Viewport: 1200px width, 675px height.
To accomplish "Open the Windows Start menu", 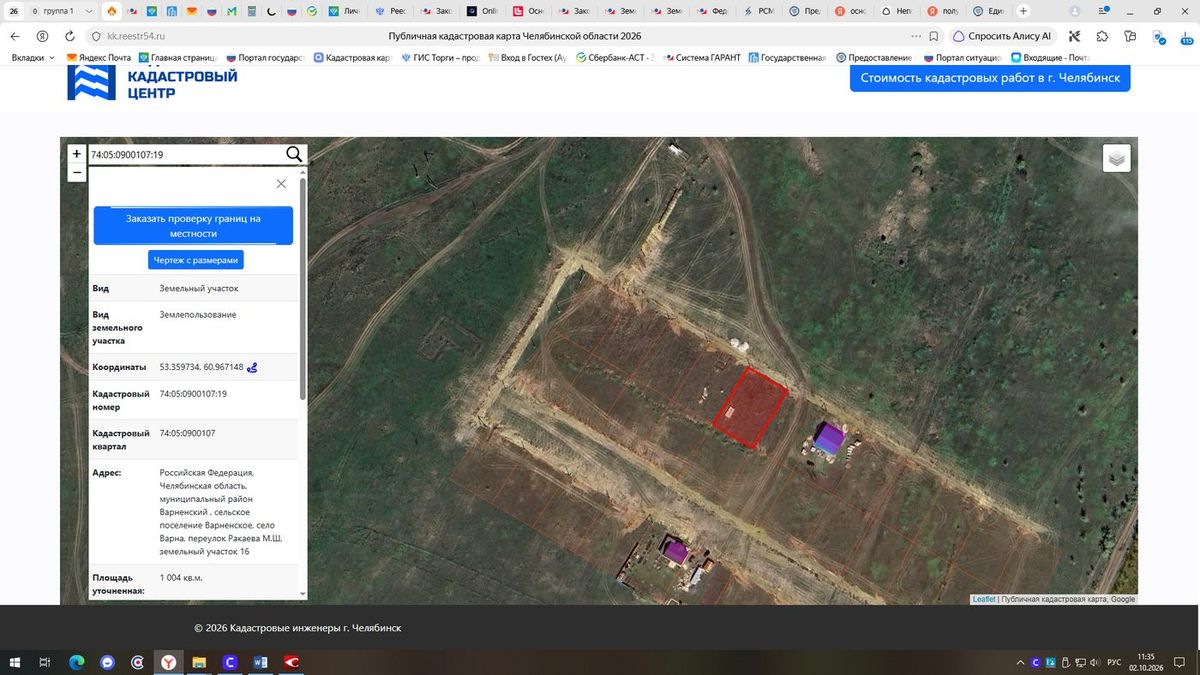I will (x=15, y=662).
